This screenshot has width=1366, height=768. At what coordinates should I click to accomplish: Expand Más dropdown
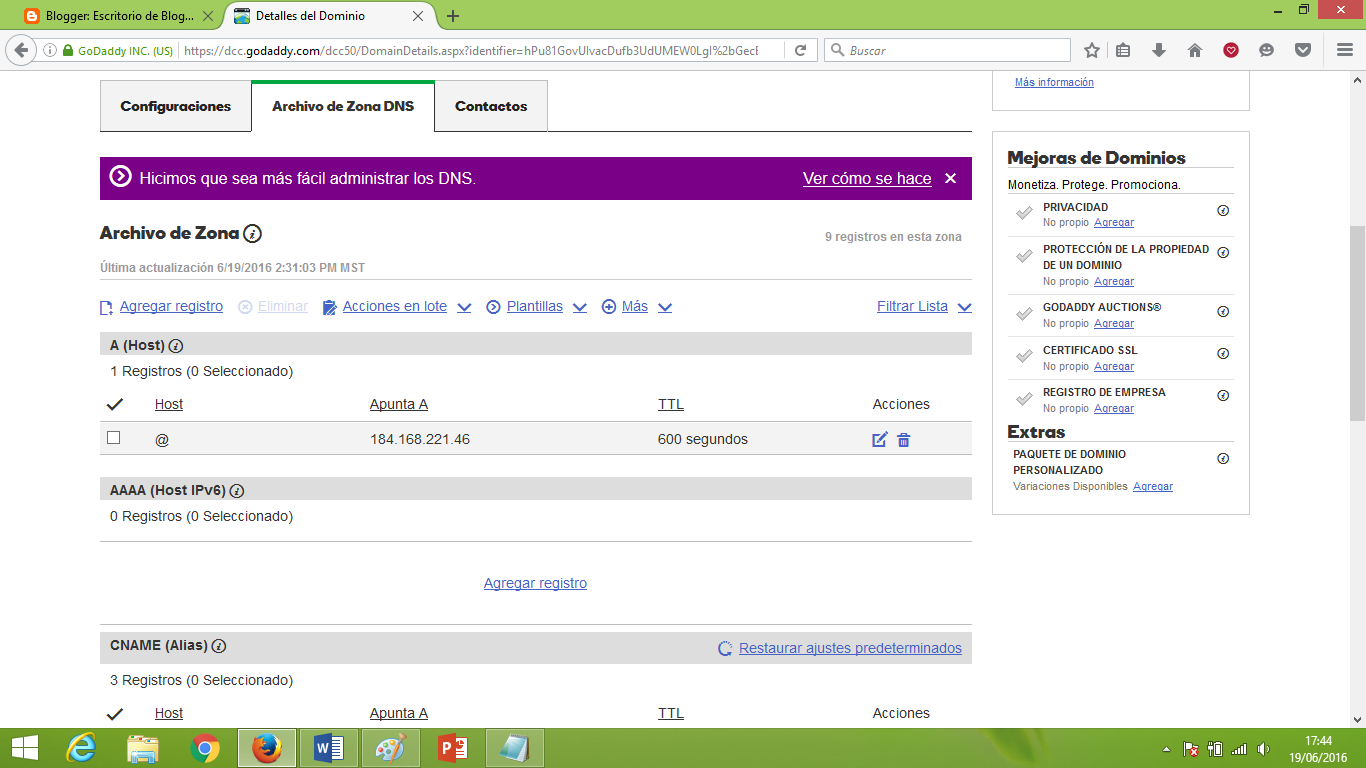665,308
